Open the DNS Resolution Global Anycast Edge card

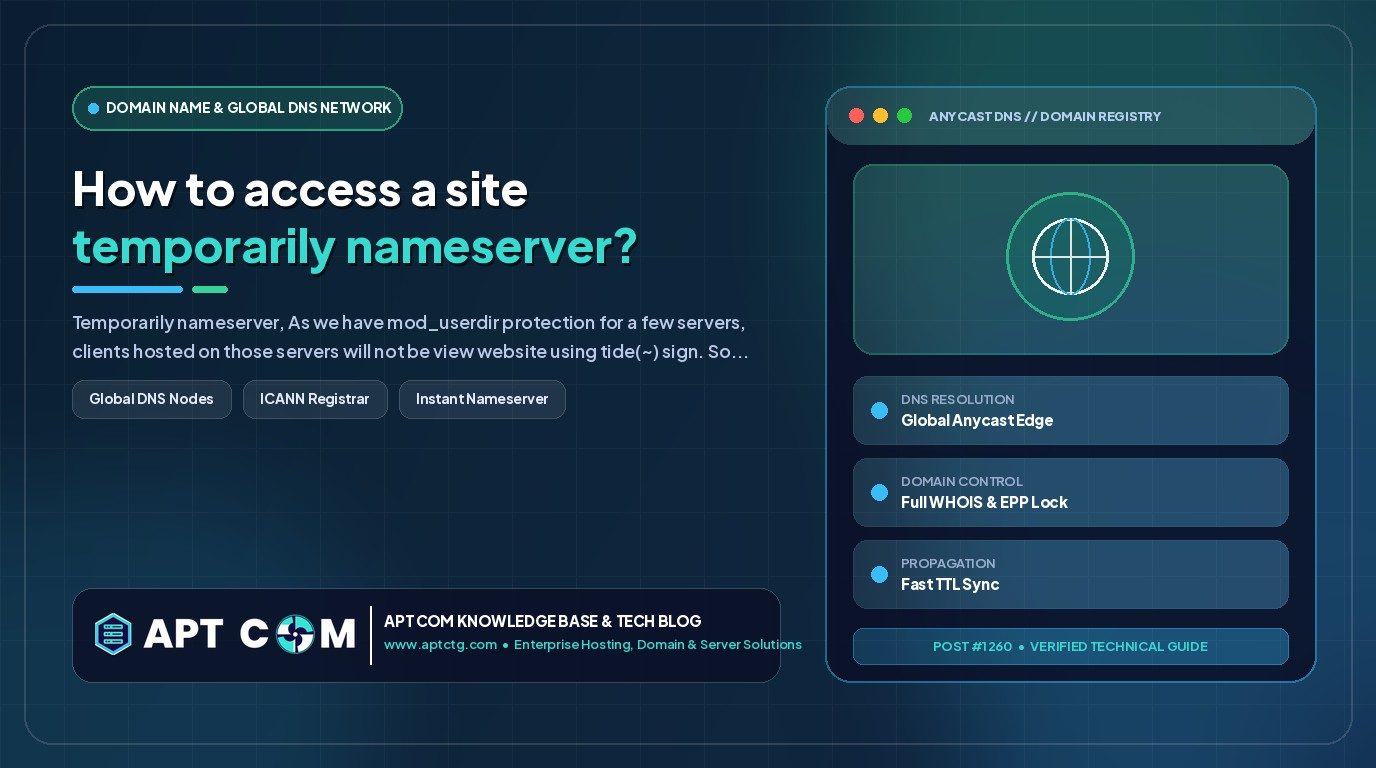point(1070,410)
